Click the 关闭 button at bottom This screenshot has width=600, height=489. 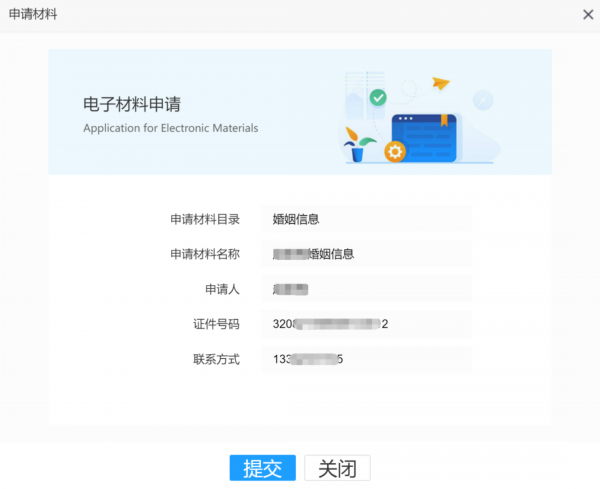tap(337, 468)
